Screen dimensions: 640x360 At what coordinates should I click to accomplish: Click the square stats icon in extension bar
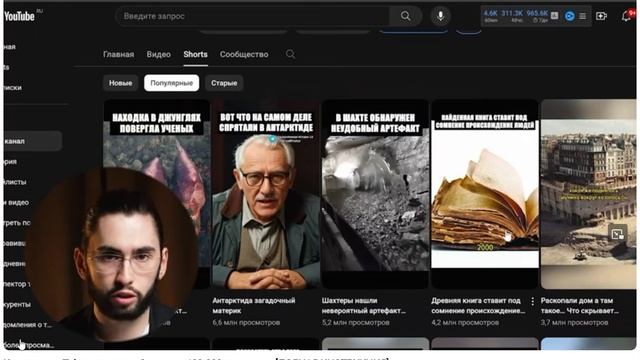[x=555, y=16]
